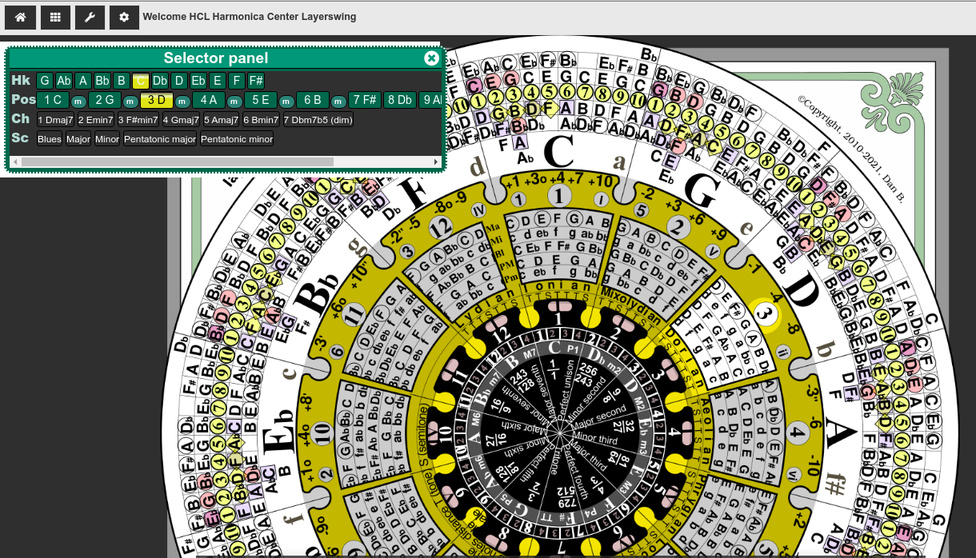Select chord 2 Emin7
Image resolution: width=976 pixels, height=558 pixels.
click(x=96, y=120)
